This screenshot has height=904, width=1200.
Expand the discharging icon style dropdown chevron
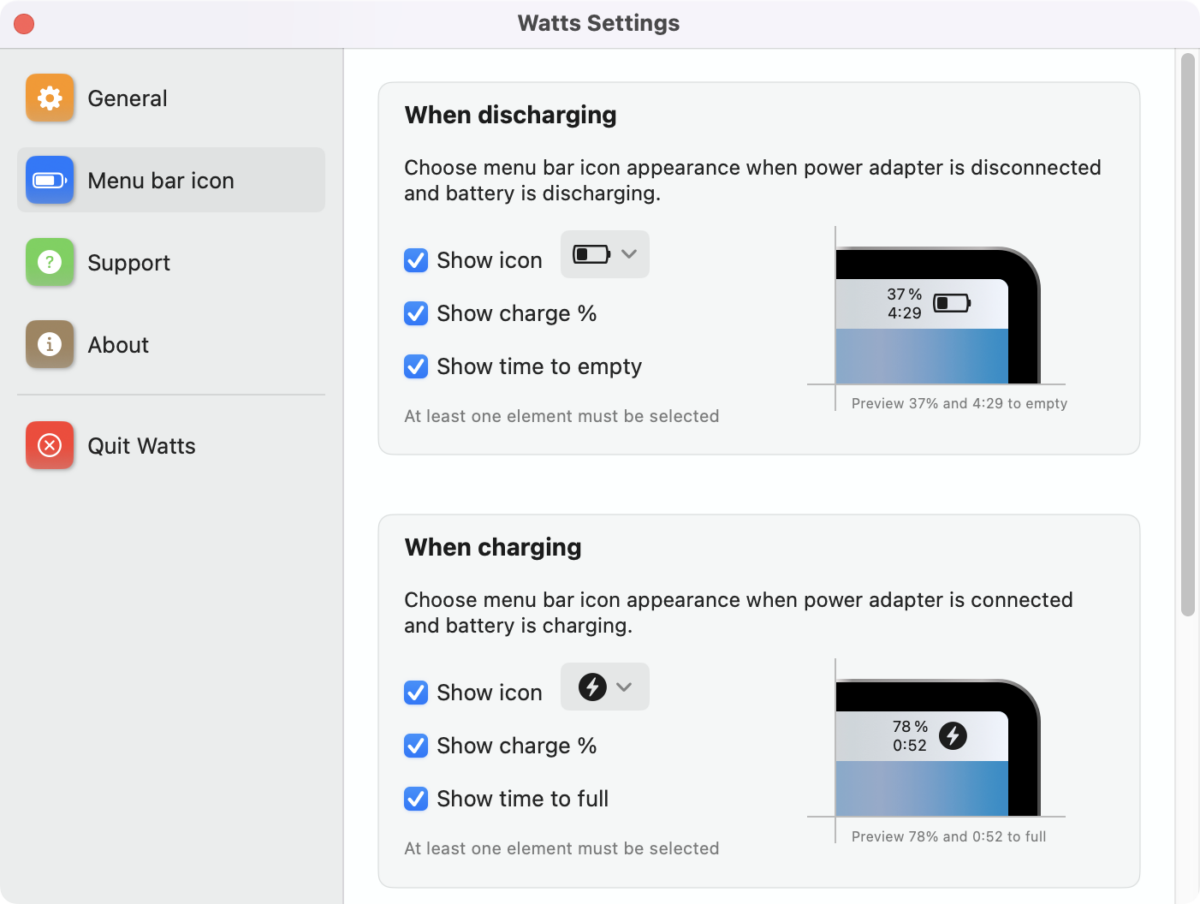tap(629, 254)
